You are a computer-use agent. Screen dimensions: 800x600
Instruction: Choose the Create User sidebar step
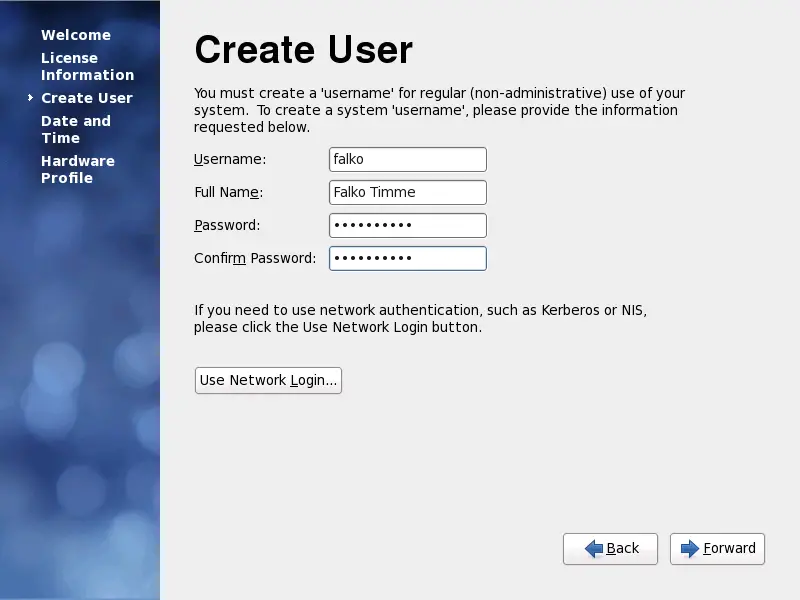87,98
